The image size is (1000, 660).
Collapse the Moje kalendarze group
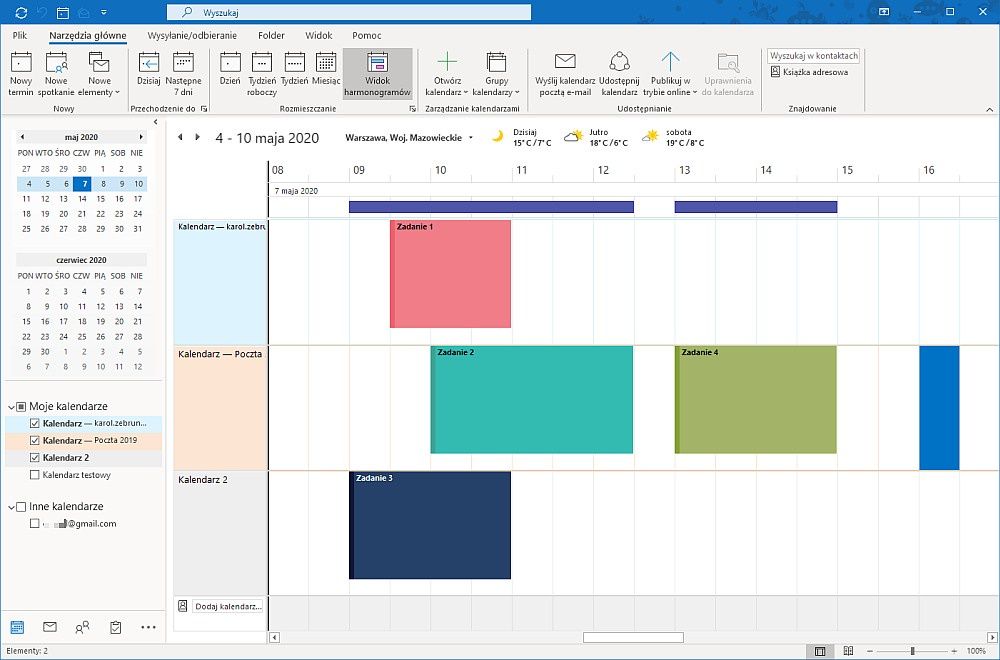coord(11,407)
